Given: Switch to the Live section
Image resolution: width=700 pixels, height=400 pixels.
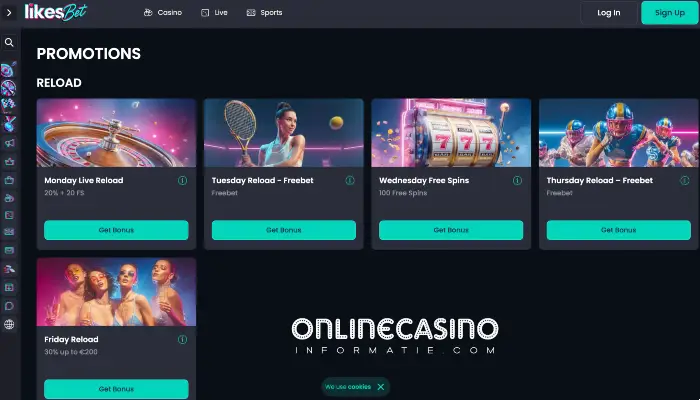Looking at the screenshot, I should 214,13.
